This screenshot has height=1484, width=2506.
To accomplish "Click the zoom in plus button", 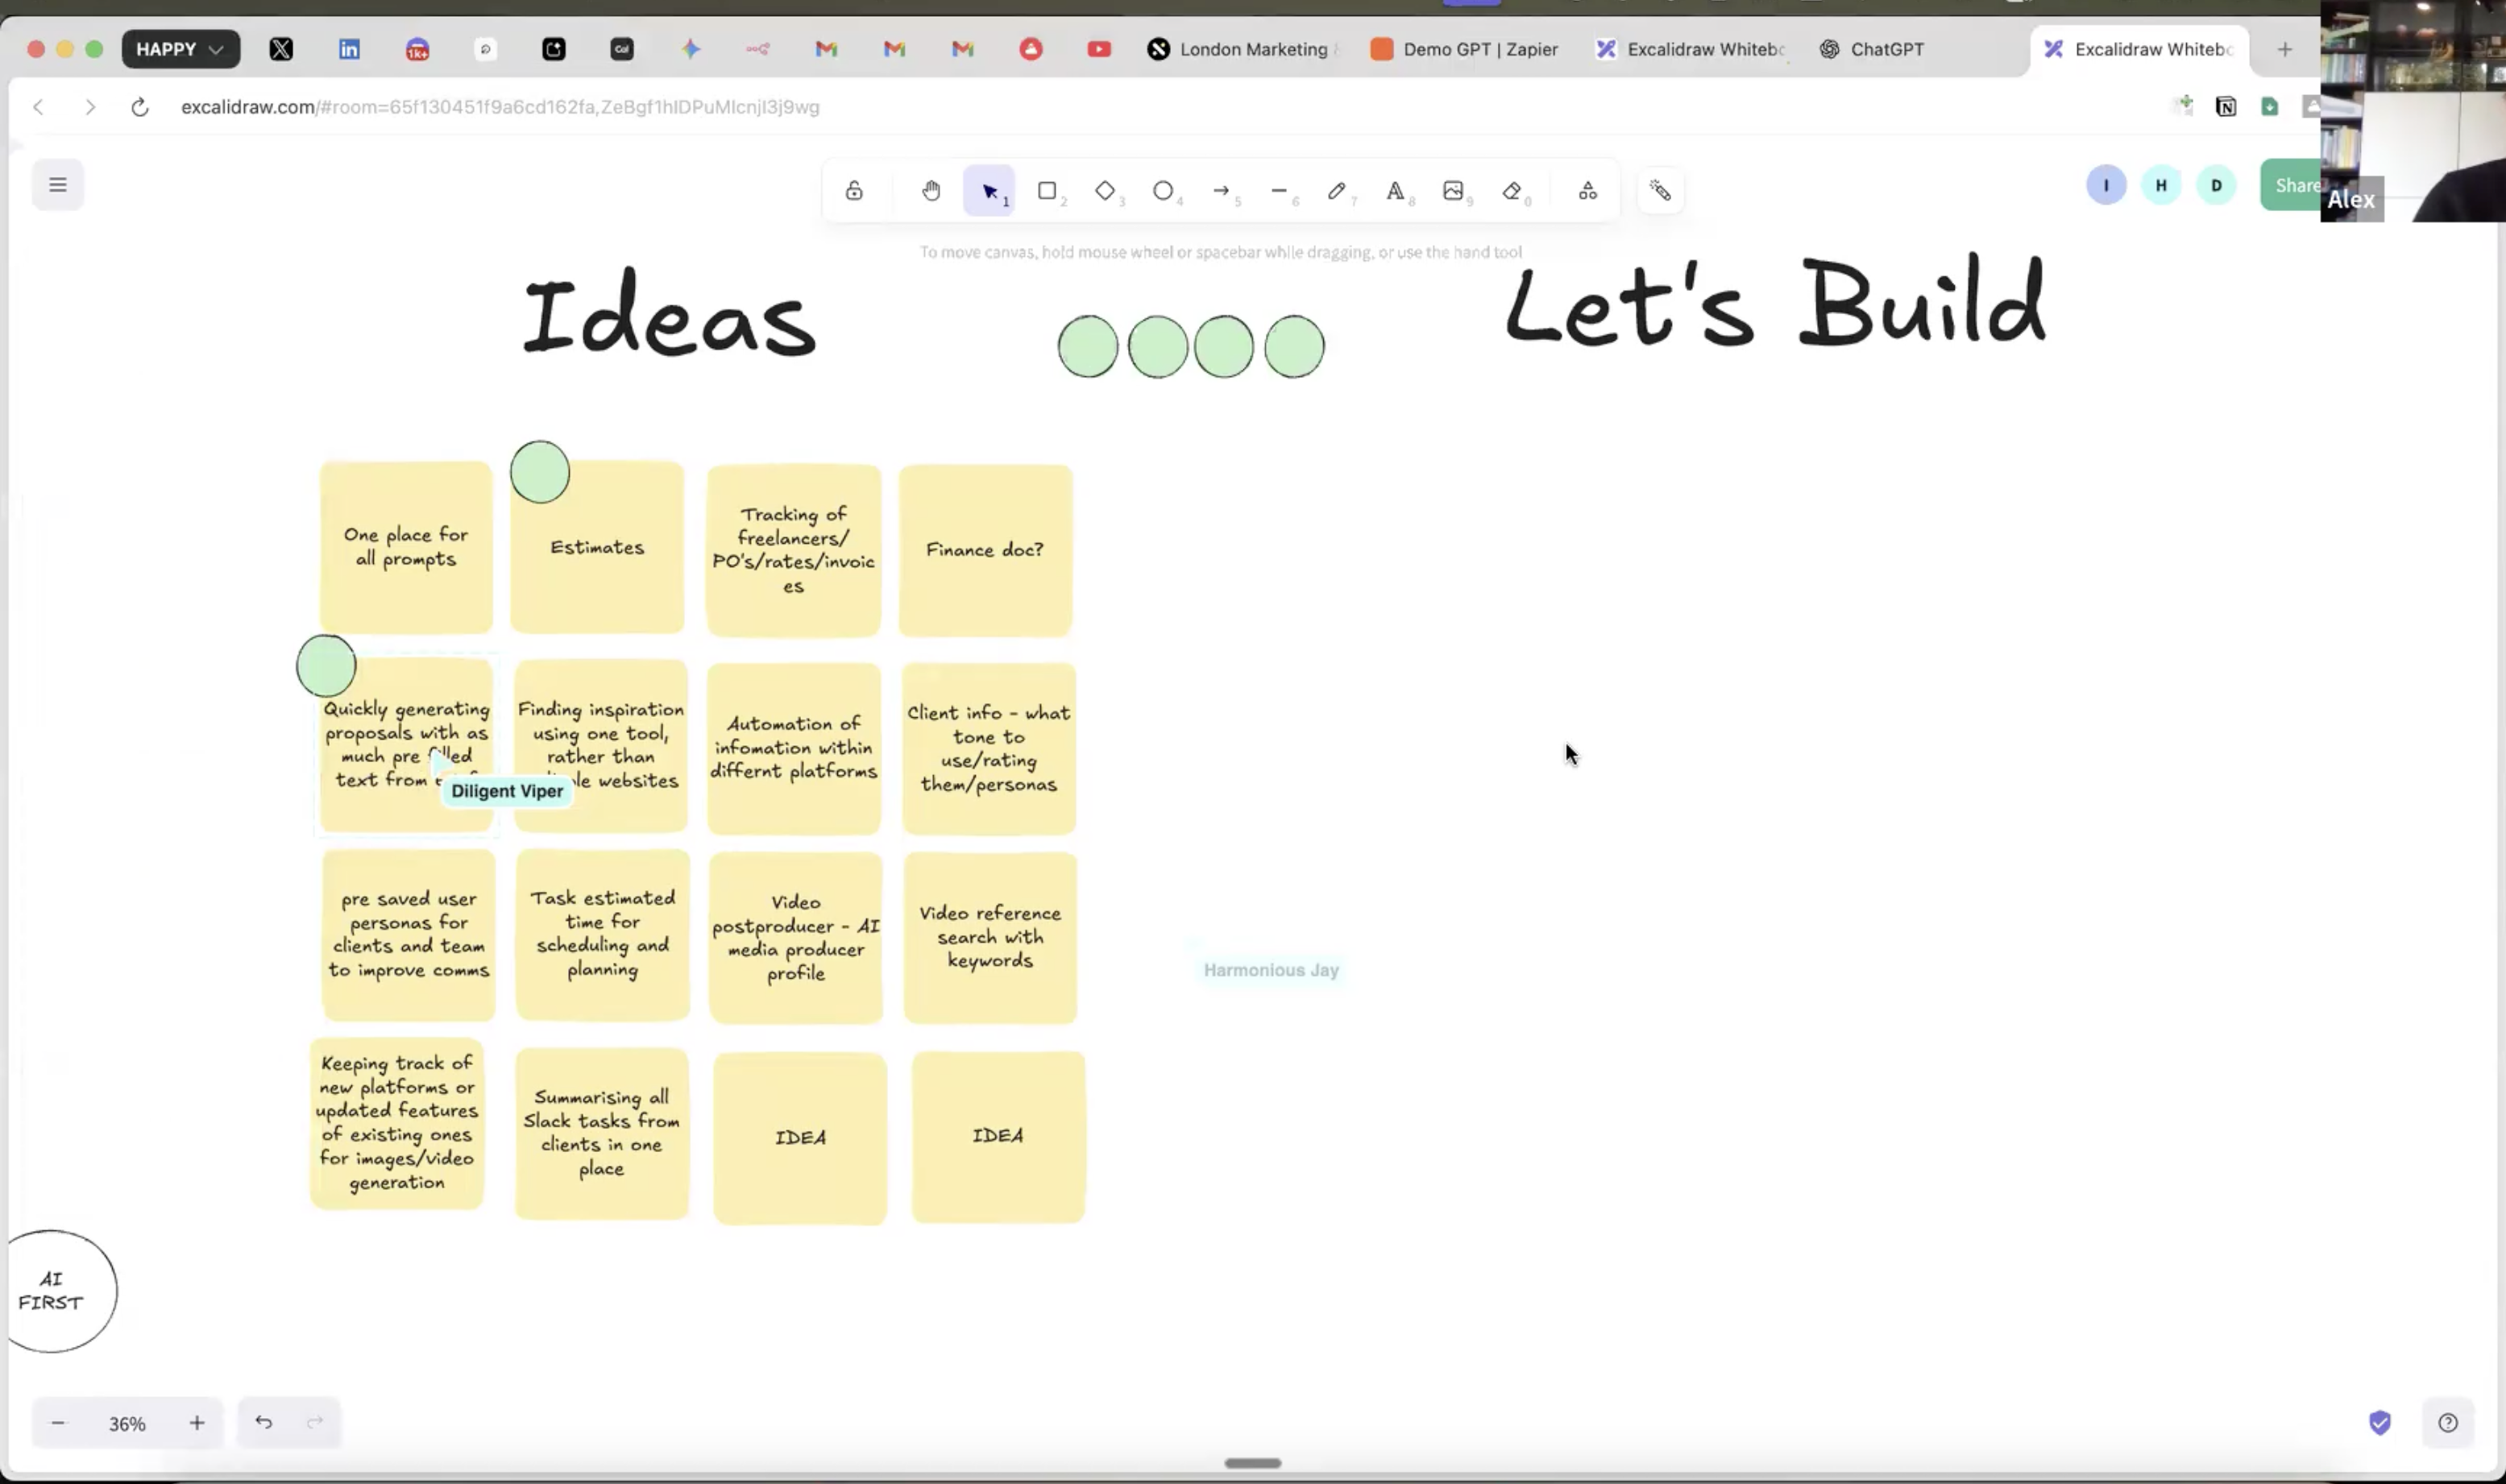I will 197,1423.
